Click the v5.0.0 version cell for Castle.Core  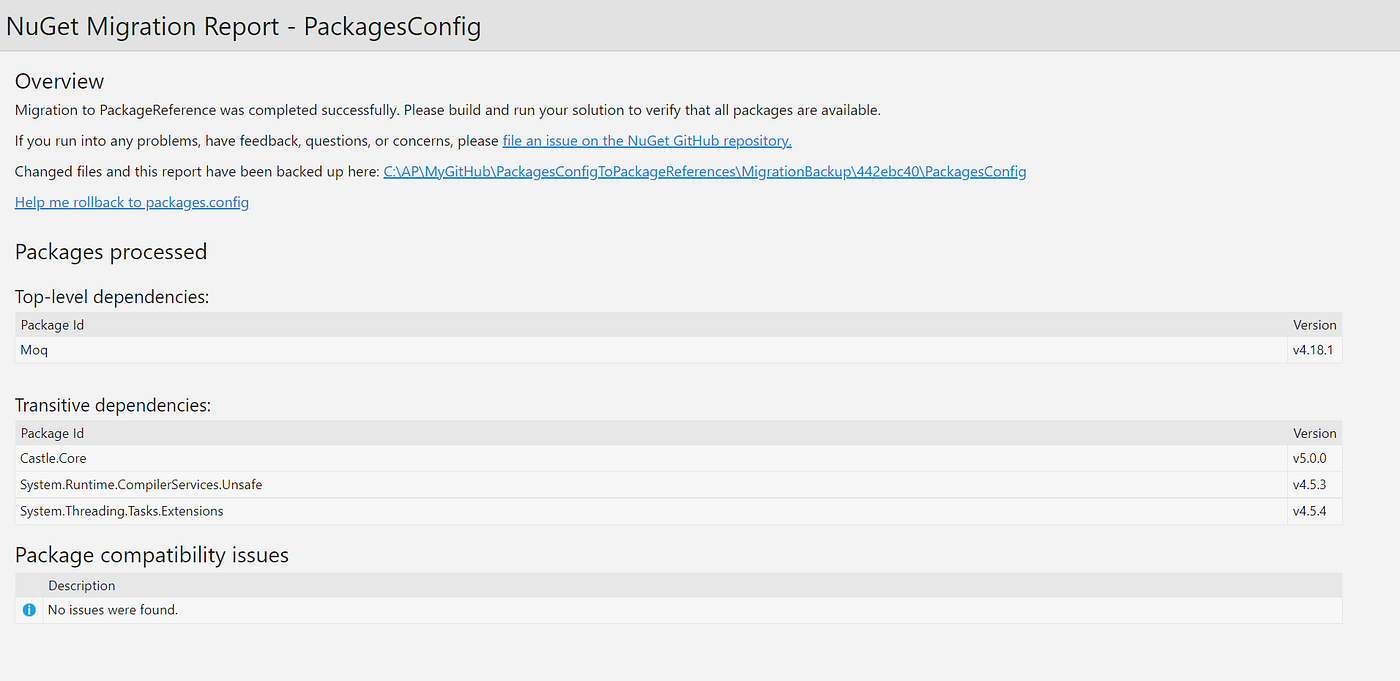click(1314, 457)
